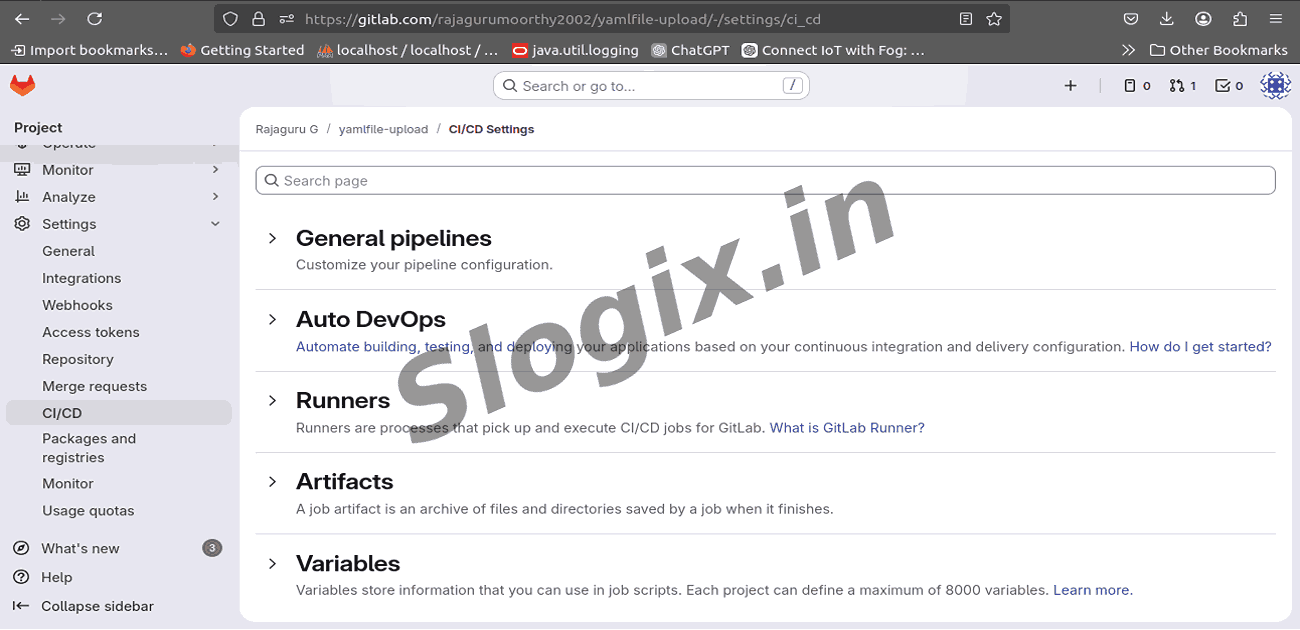The height and width of the screenshot is (630, 1300).
Task: Open merge requests counter icon
Action: (x=1183, y=86)
